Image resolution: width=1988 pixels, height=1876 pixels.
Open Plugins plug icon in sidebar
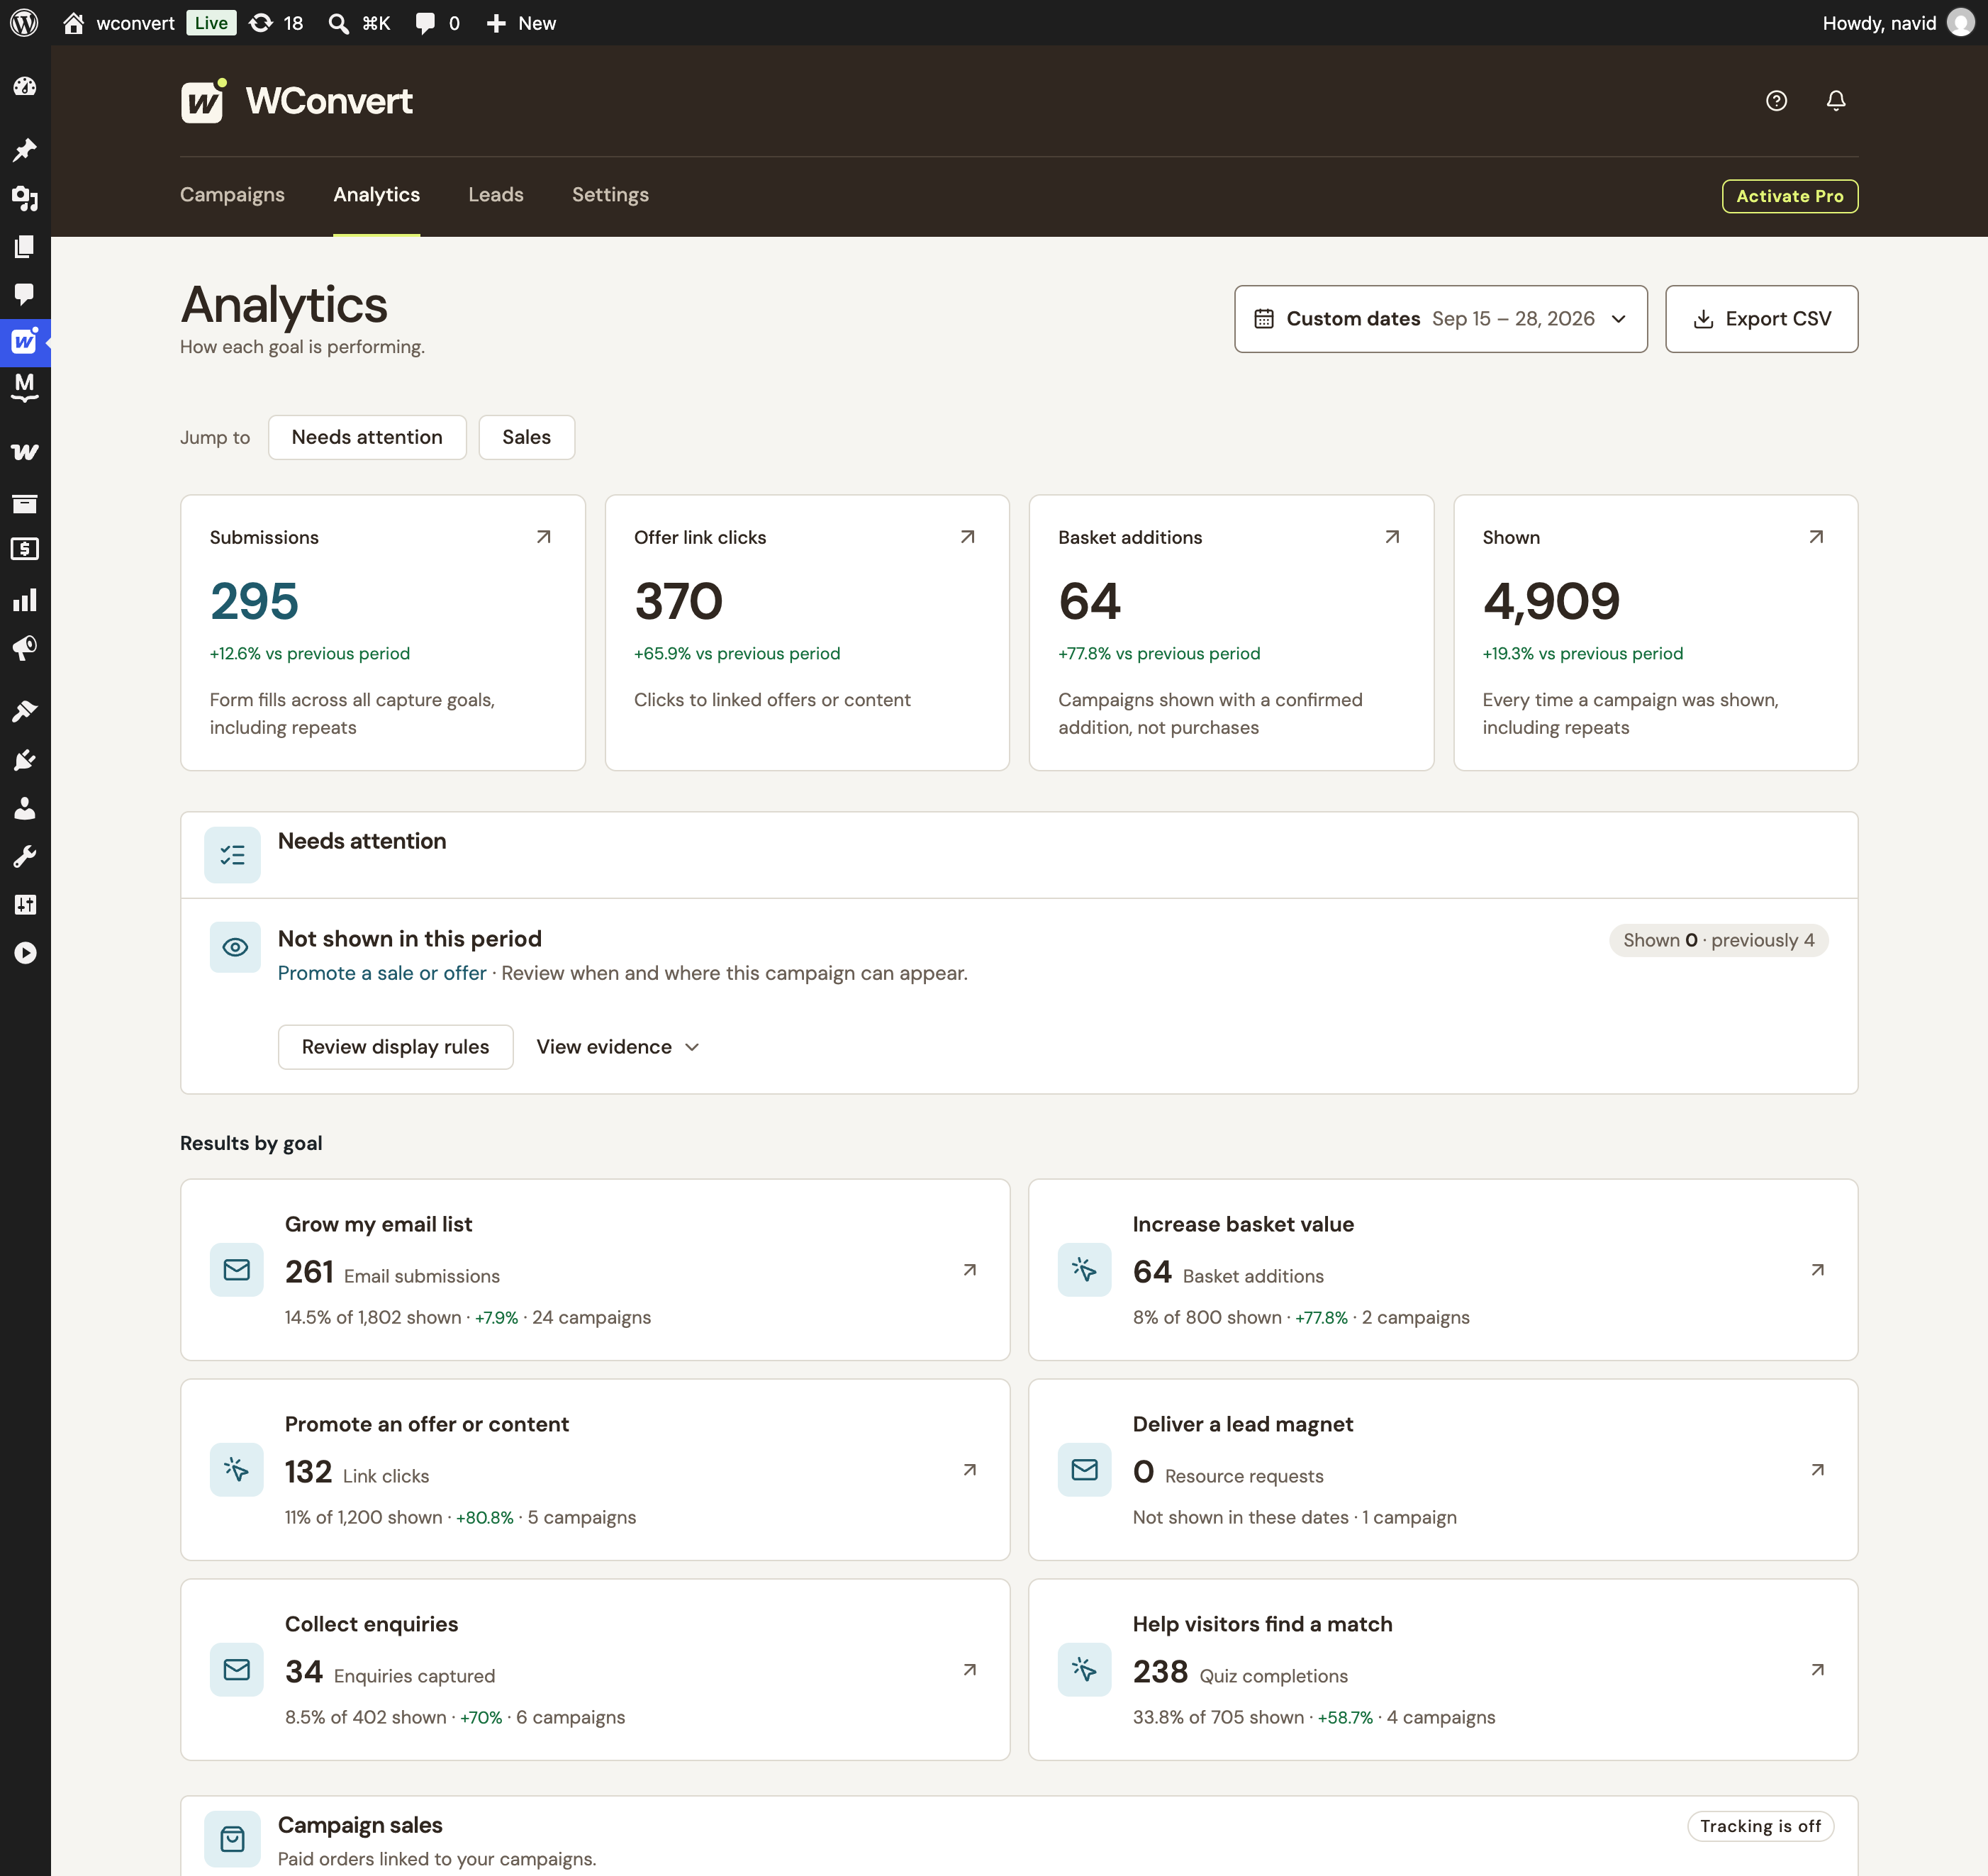pyautogui.click(x=25, y=760)
